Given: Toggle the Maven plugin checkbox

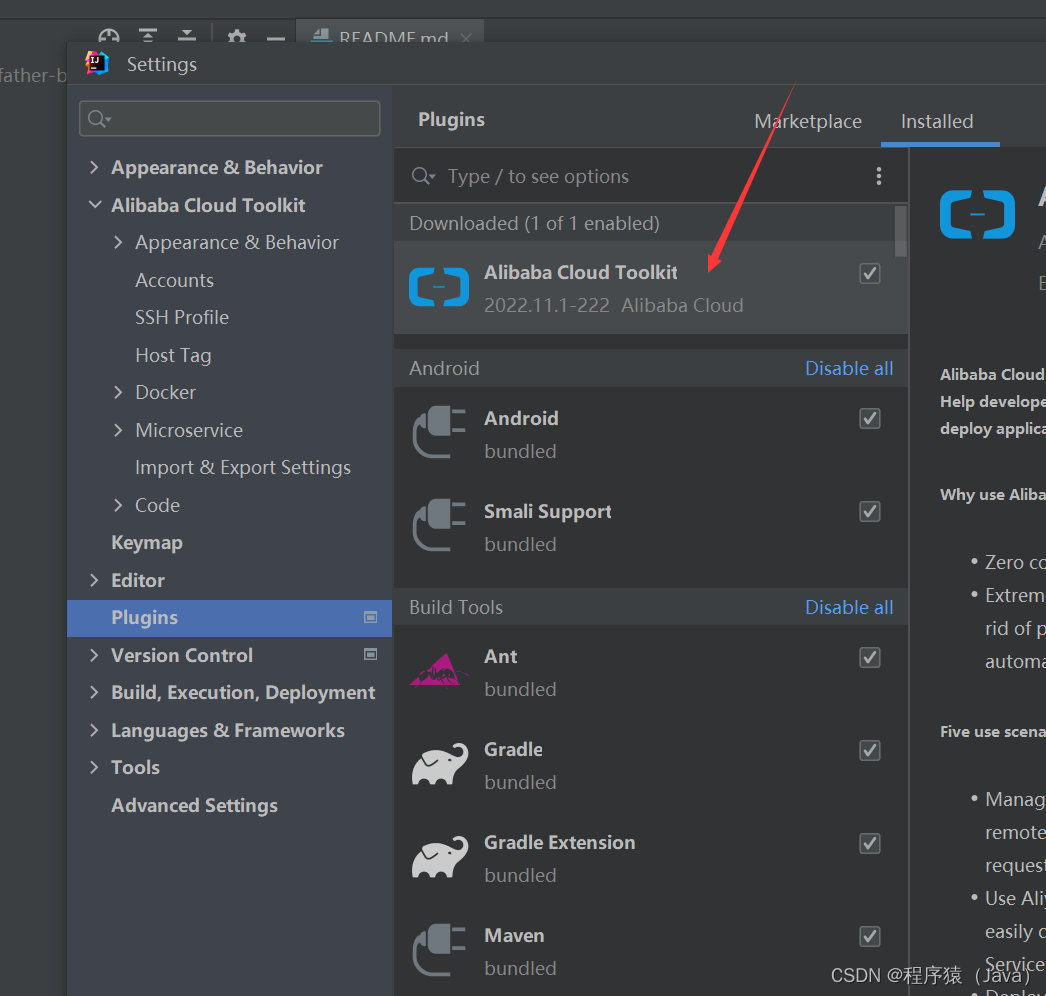Looking at the screenshot, I should coord(869,936).
